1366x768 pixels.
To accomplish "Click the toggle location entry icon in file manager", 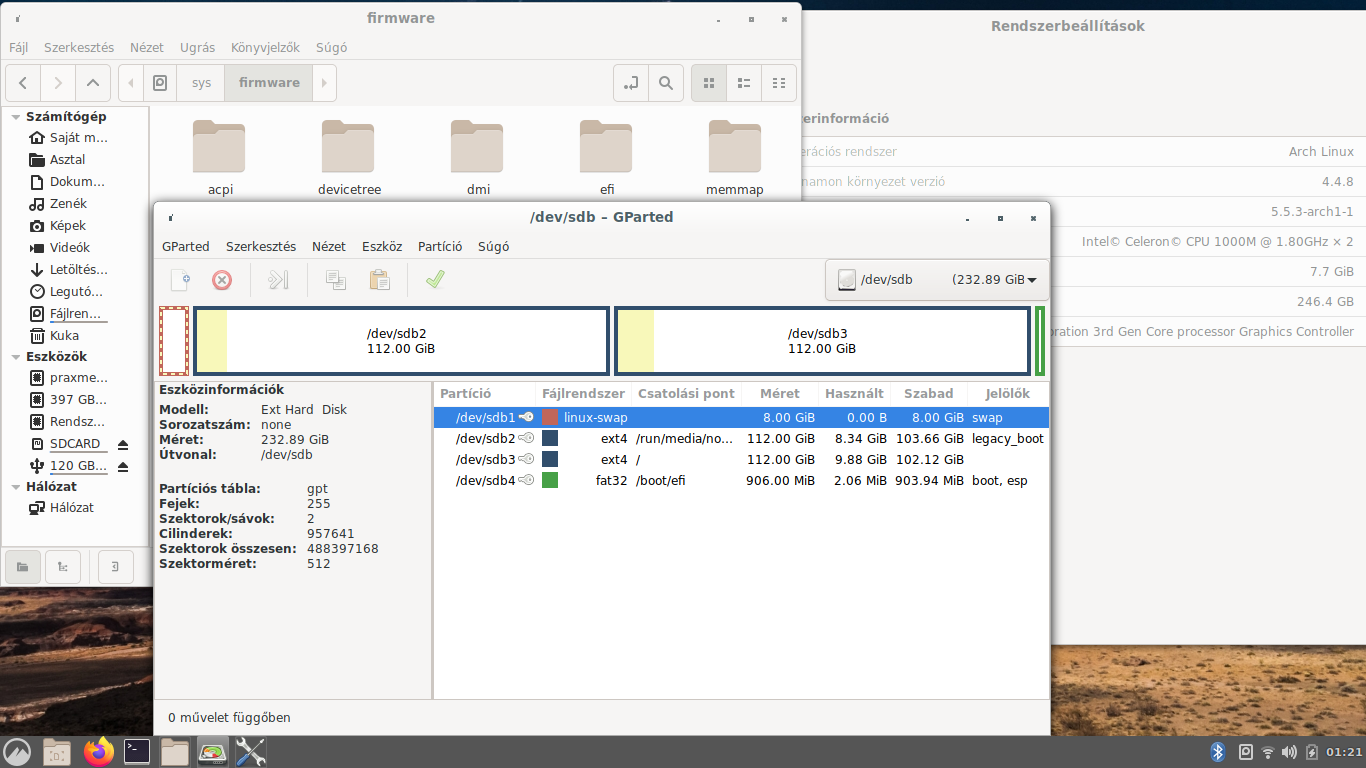I will [630, 83].
